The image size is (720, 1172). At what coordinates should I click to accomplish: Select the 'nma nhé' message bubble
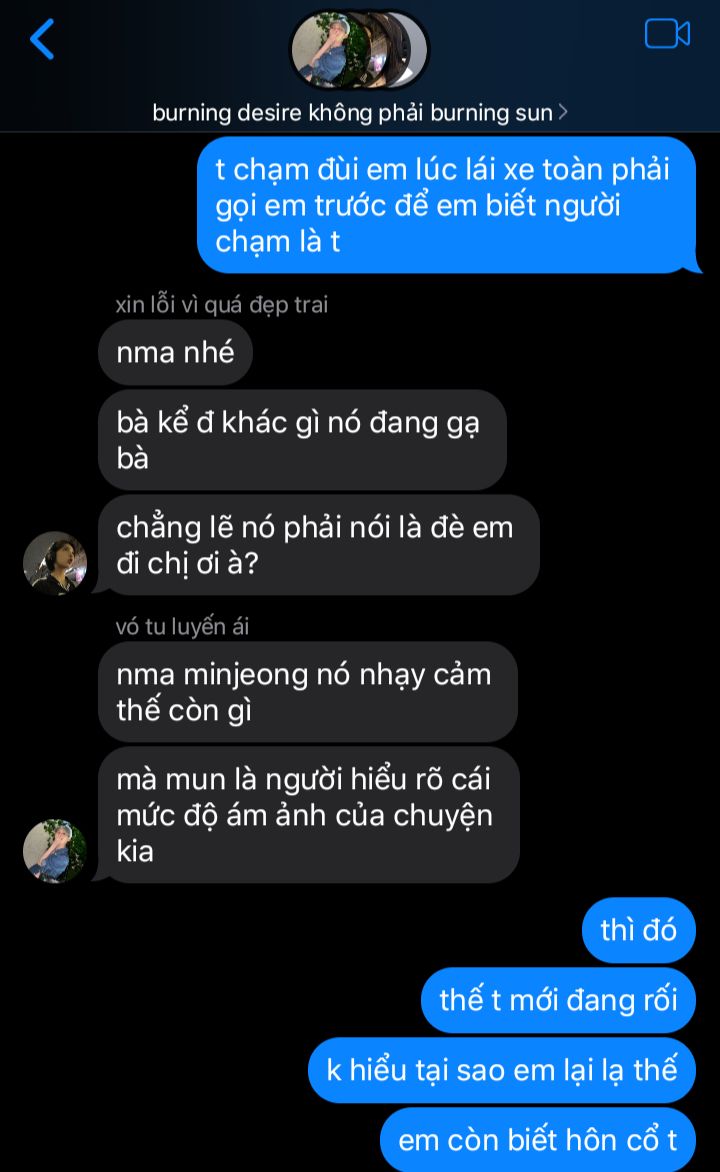[175, 352]
